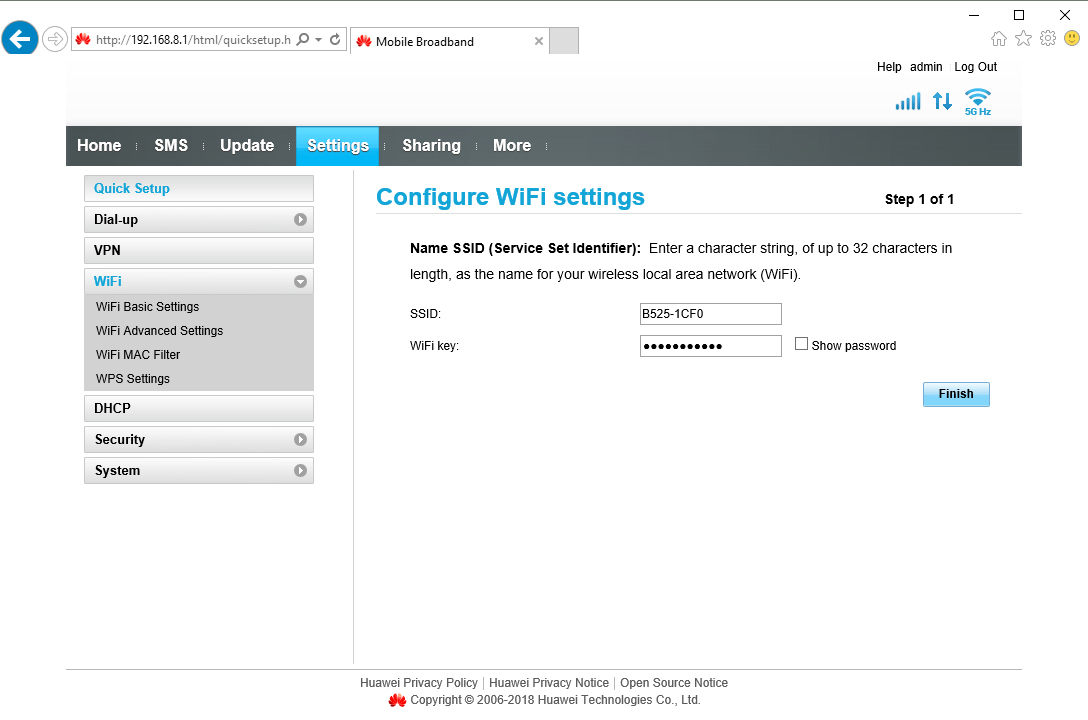Open the browser home page icon
The image size is (1088, 720).
(x=999, y=38)
